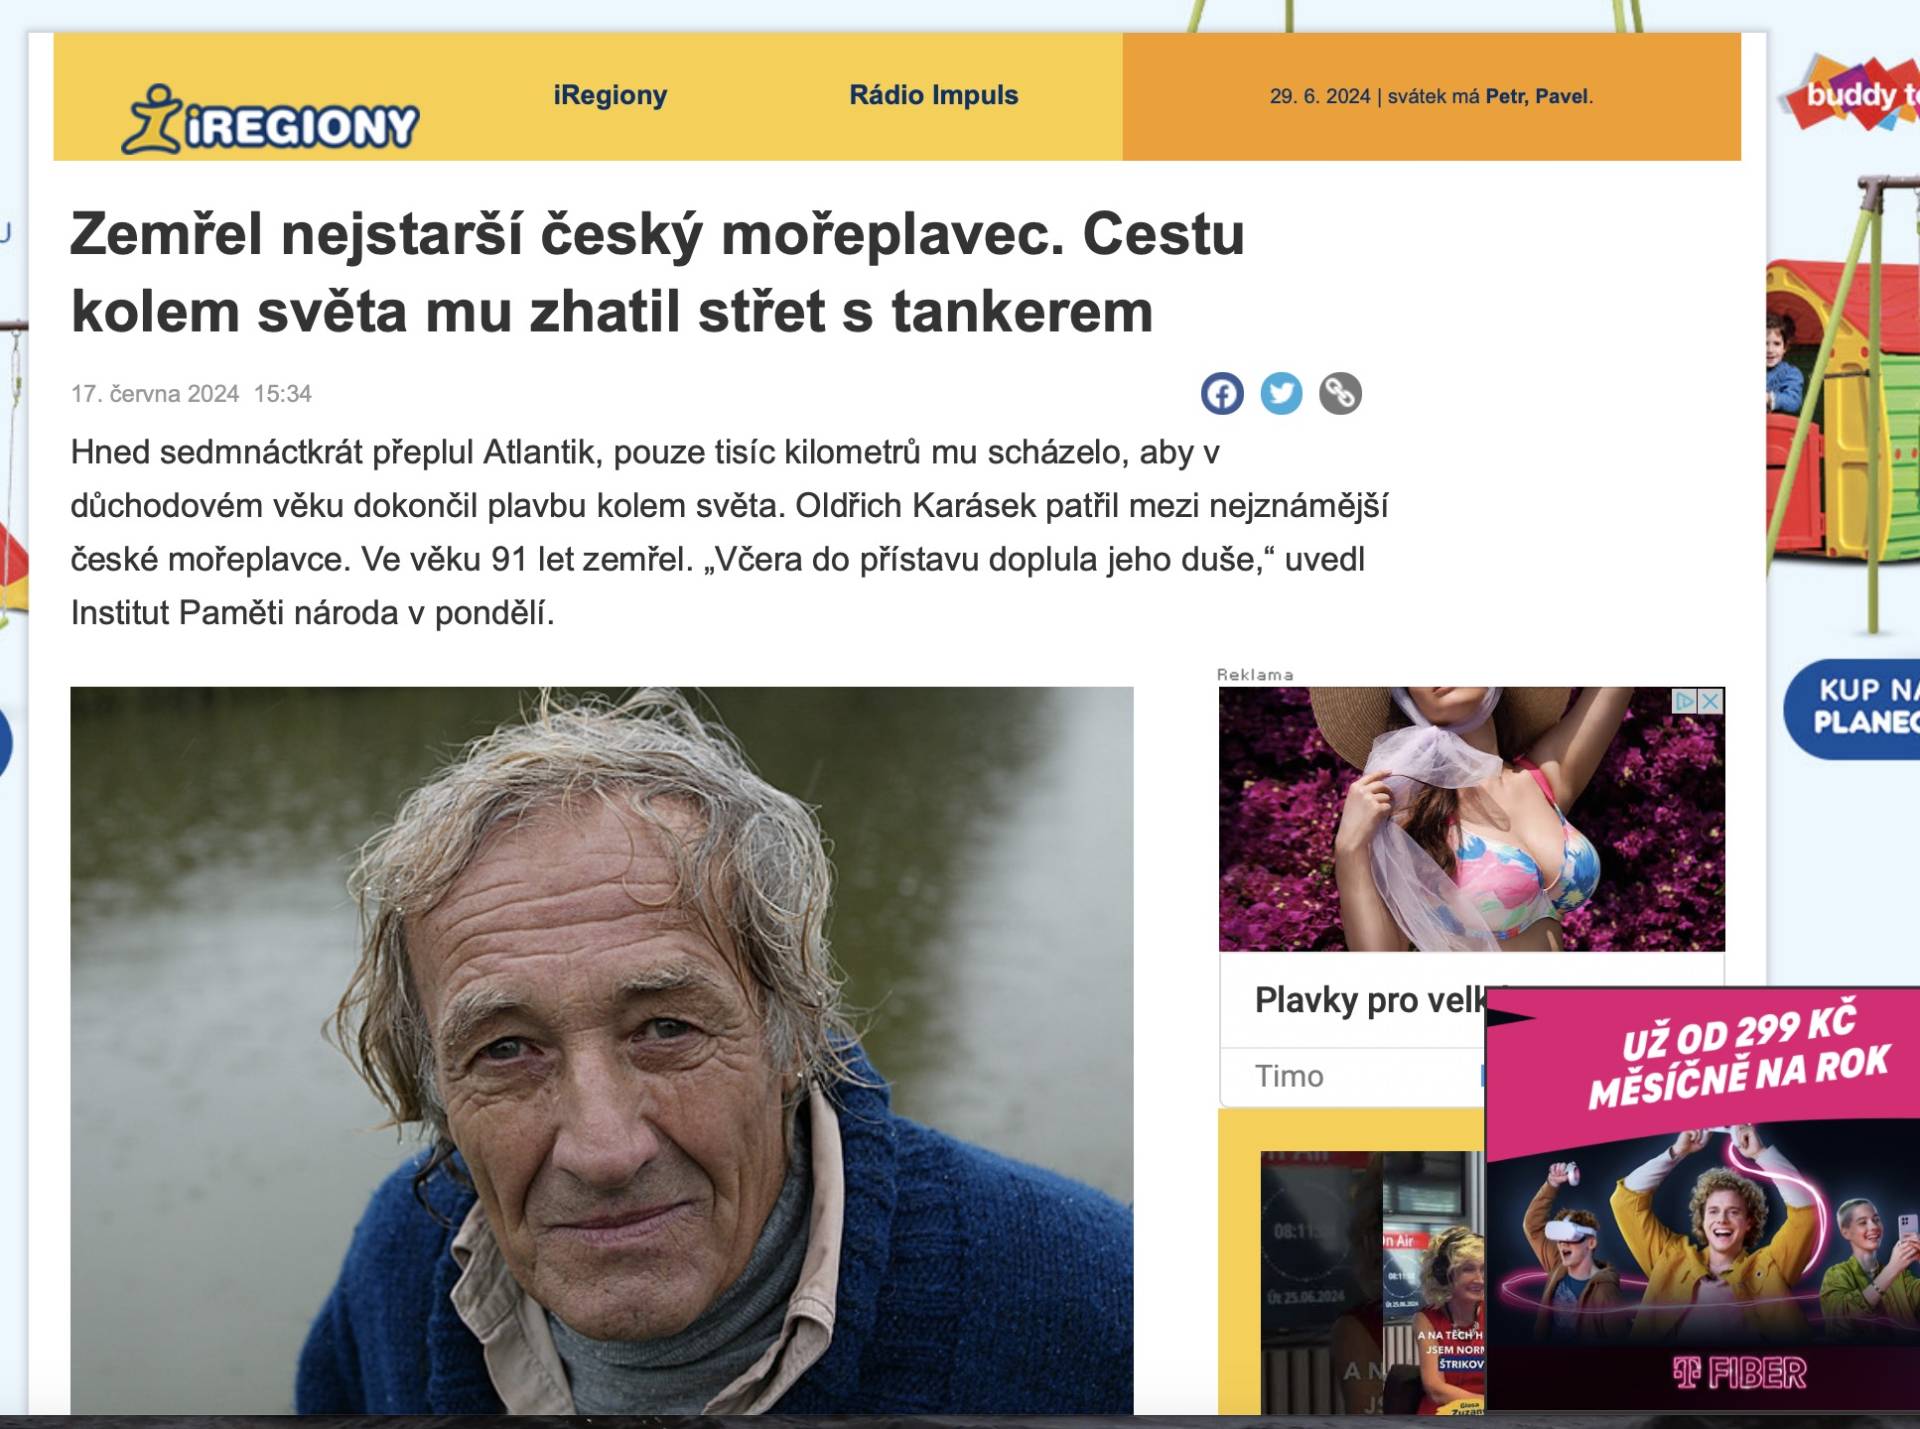Share the article on Twitter
The height and width of the screenshot is (1429, 1920).
1281,393
